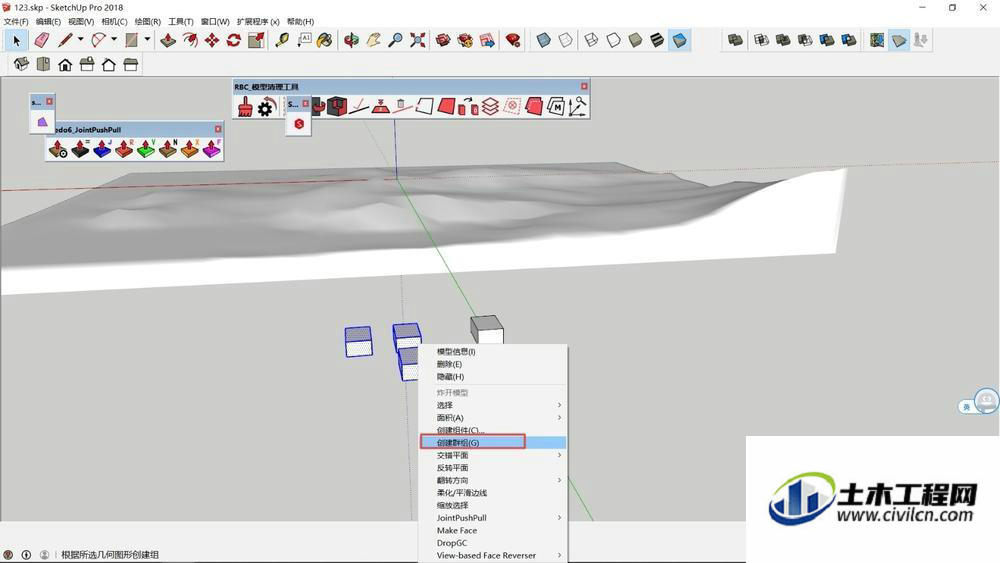
Task: Click the stacked layers icon in RBC toolbar
Action: tap(490, 106)
